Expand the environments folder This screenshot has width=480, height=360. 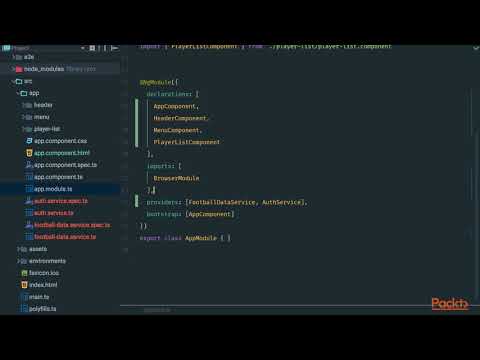point(18,261)
